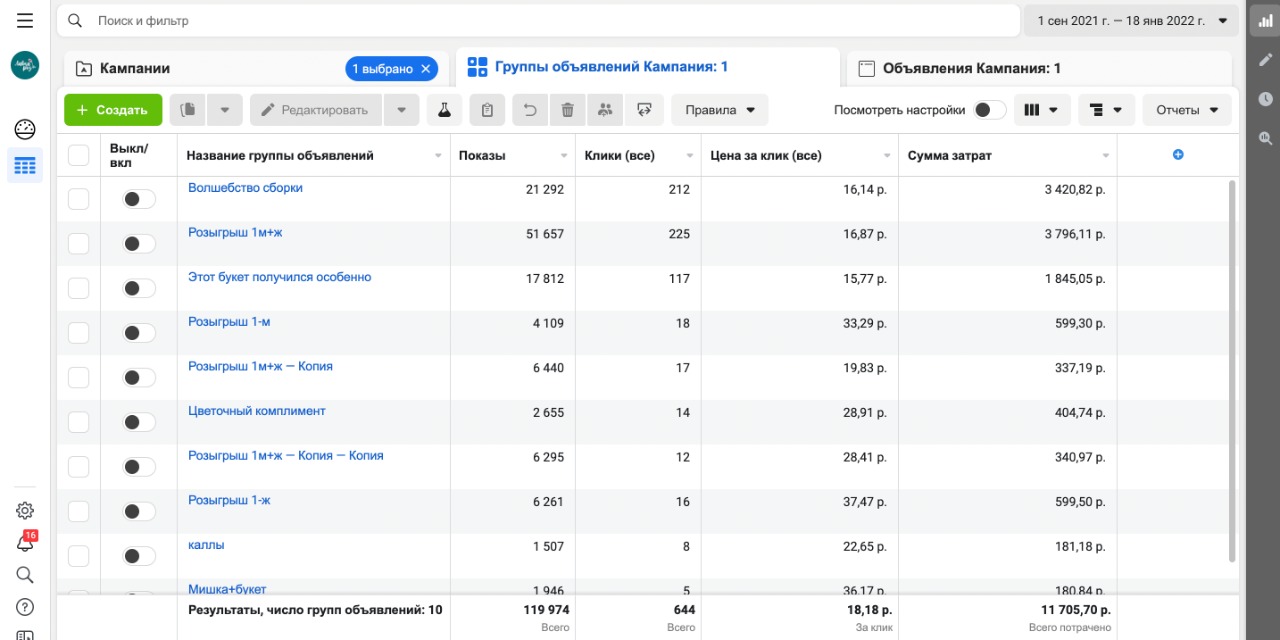Enable the Посмотреть настройки toggle
The image size is (1280, 640).
point(989,110)
